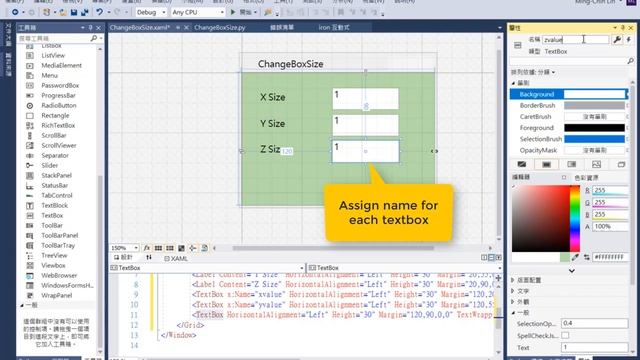This screenshot has height=360, width=640.
Task: Open Properties wrench view
Action: (617, 39)
